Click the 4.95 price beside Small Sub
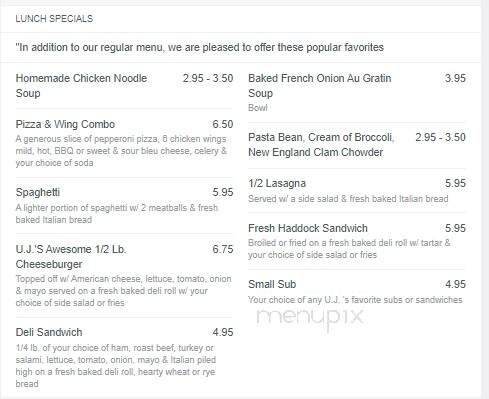Screen dimensions: 489x399 pyautogui.click(x=455, y=284)
